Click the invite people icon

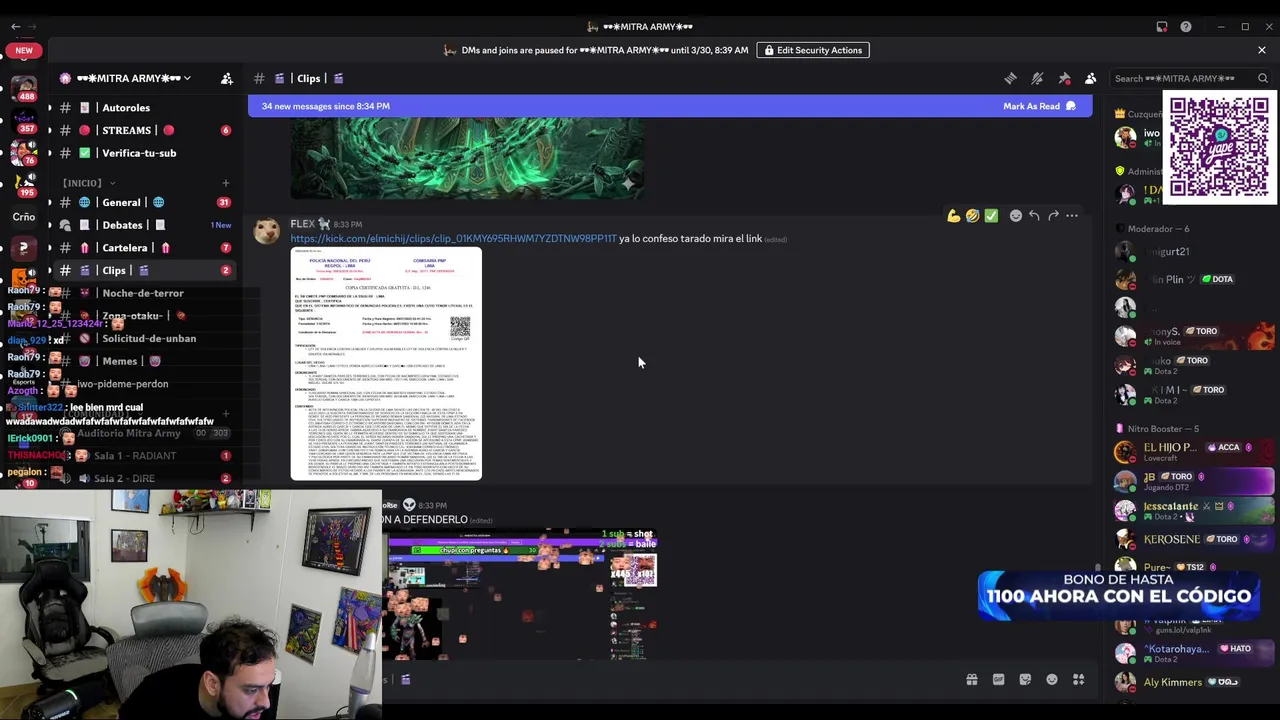[227, 78]
